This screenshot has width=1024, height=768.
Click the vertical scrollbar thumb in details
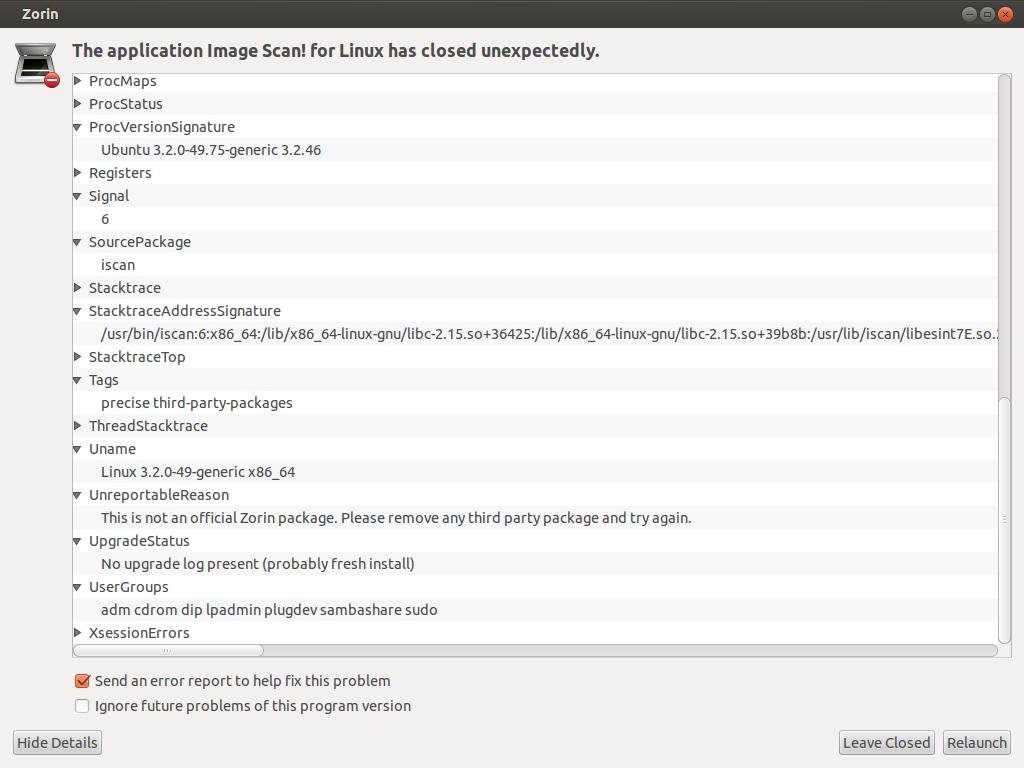click(1004, 518)
